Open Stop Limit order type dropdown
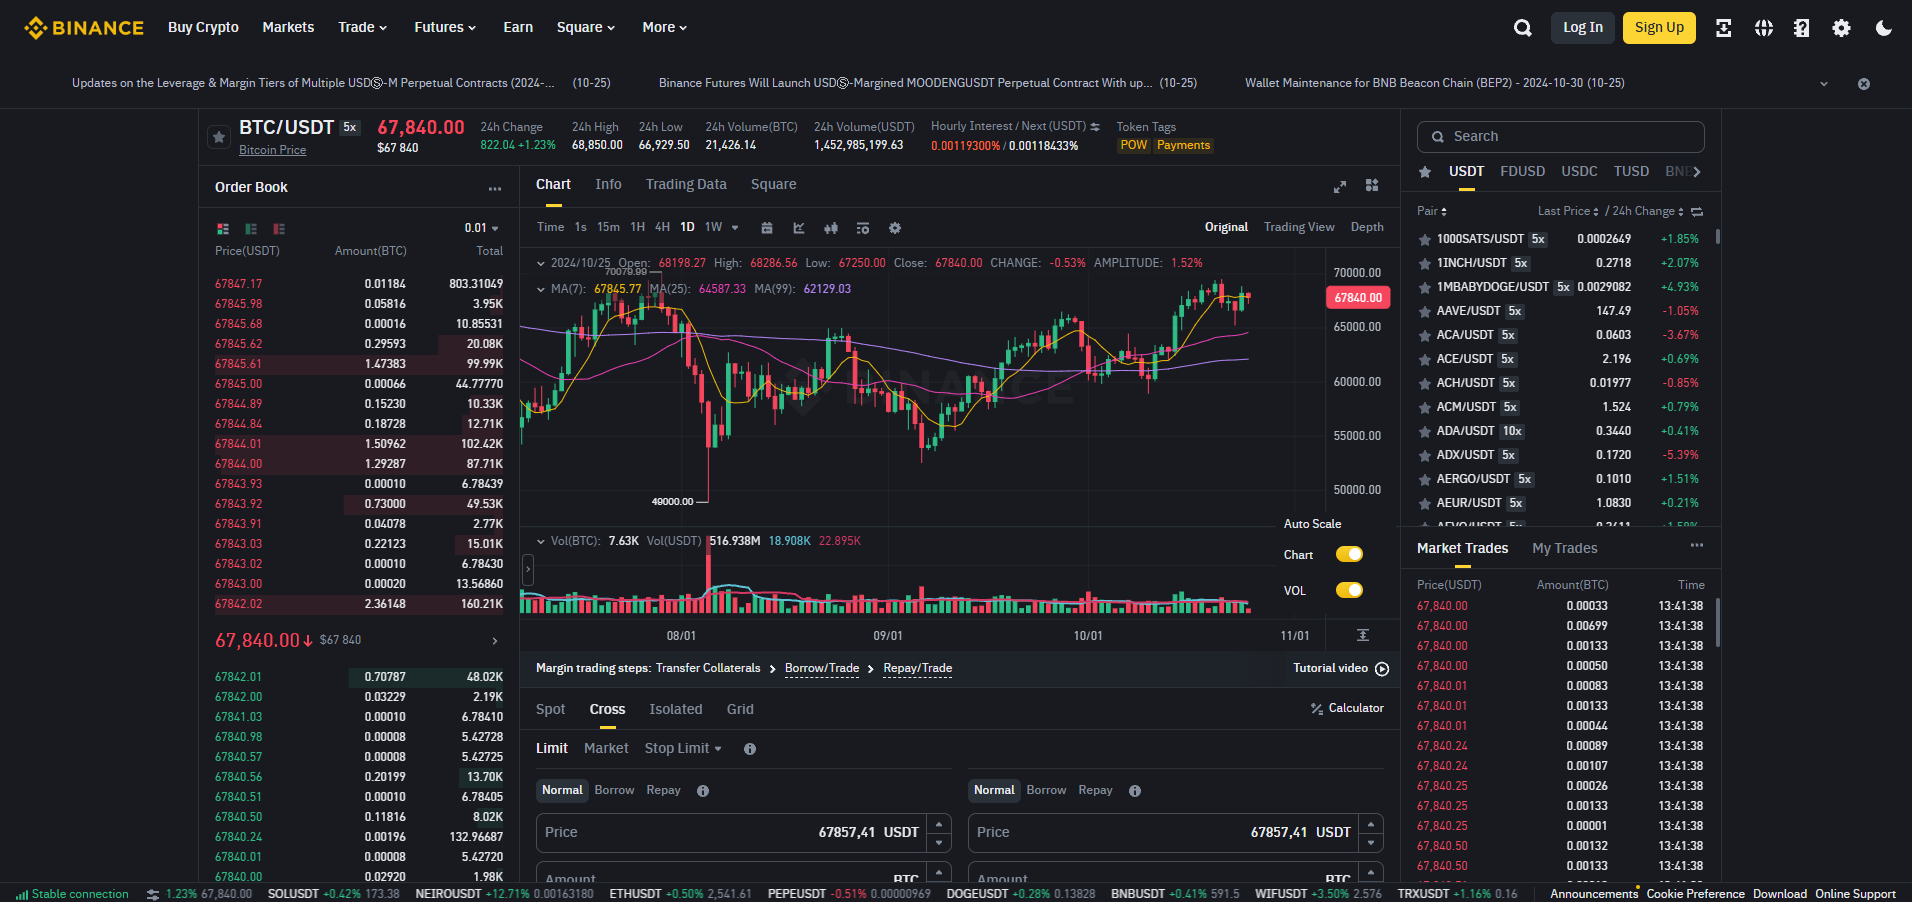1912x902 pixels. [x=683, y=748]
